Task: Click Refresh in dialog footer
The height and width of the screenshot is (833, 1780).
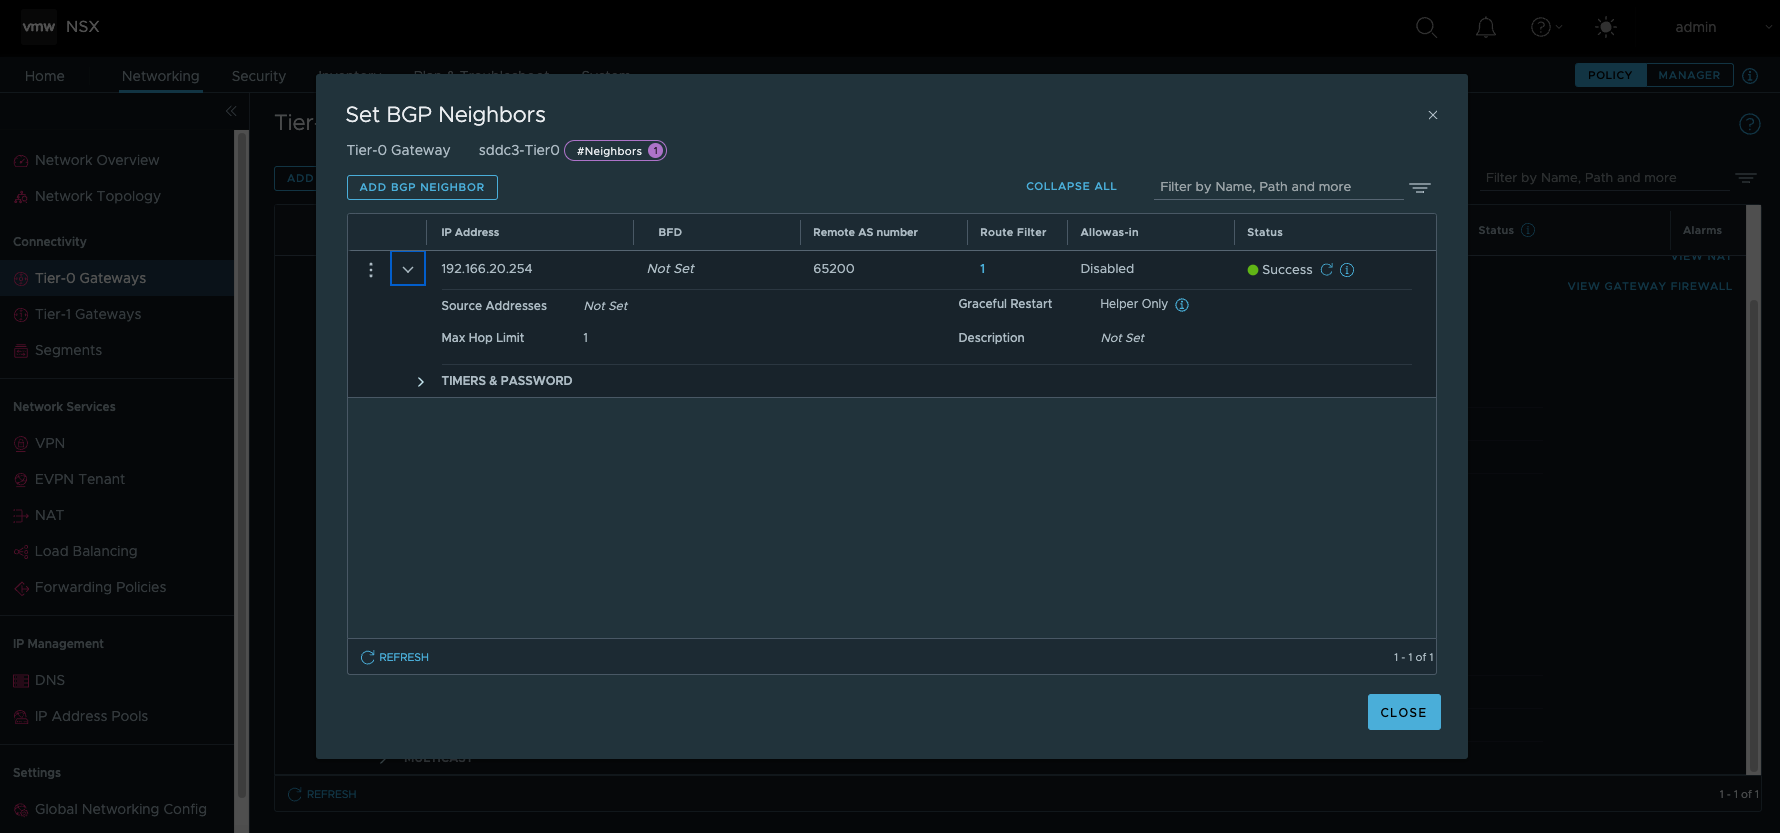Action: [x=395, y=657]
